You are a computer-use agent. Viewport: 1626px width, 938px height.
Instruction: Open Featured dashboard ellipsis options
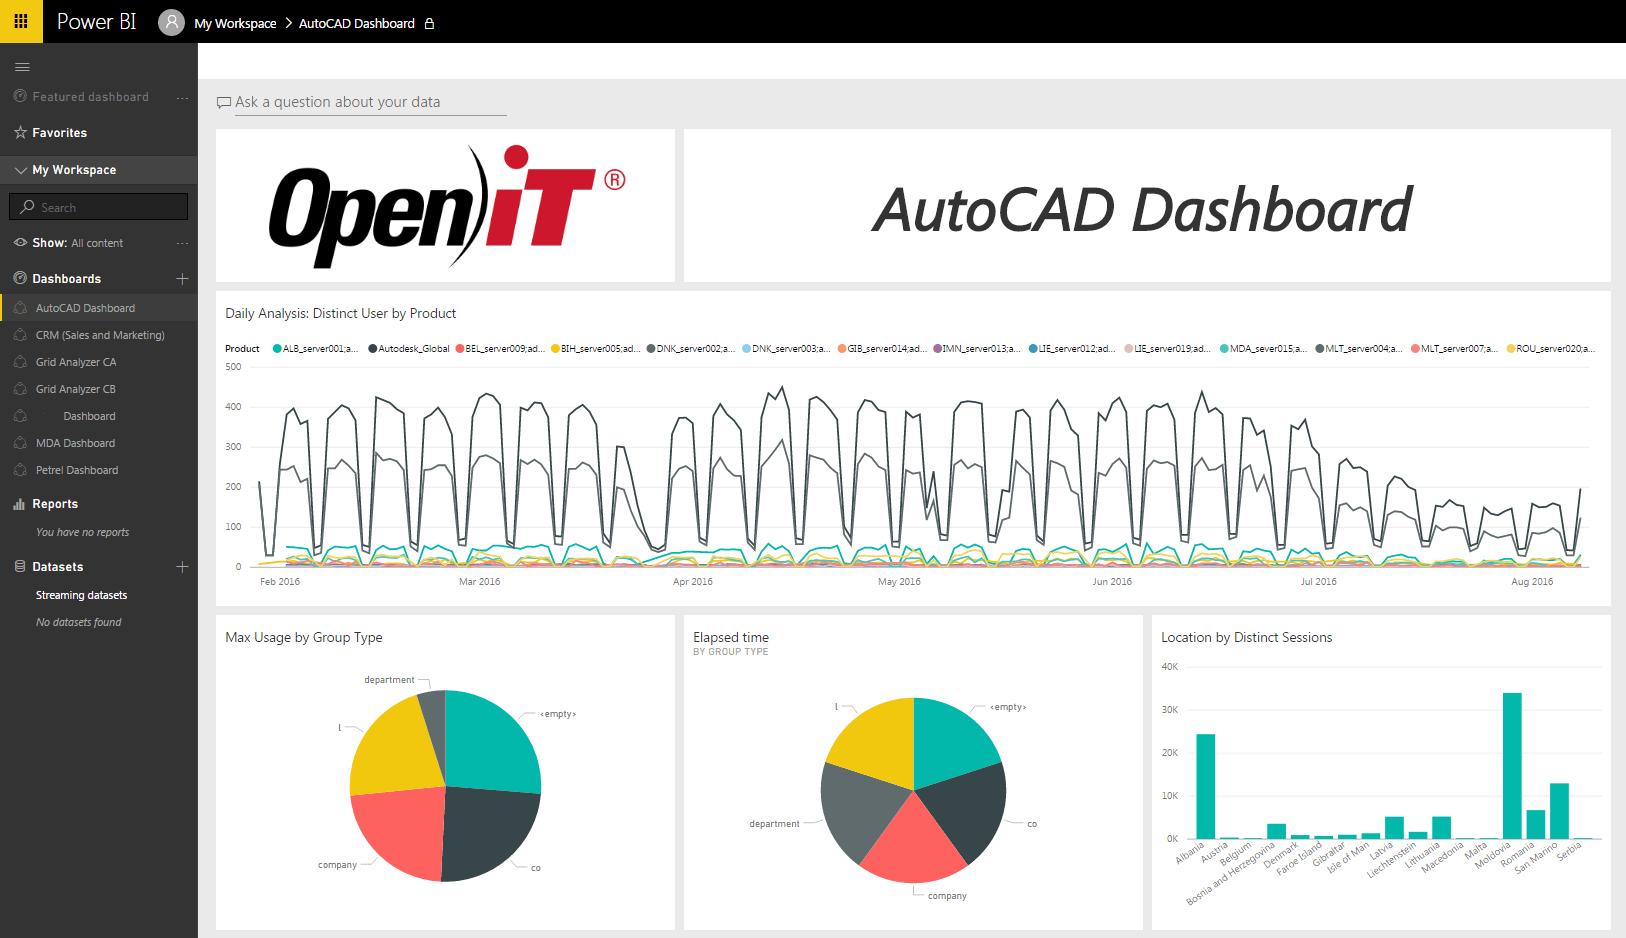pos(182,98)
